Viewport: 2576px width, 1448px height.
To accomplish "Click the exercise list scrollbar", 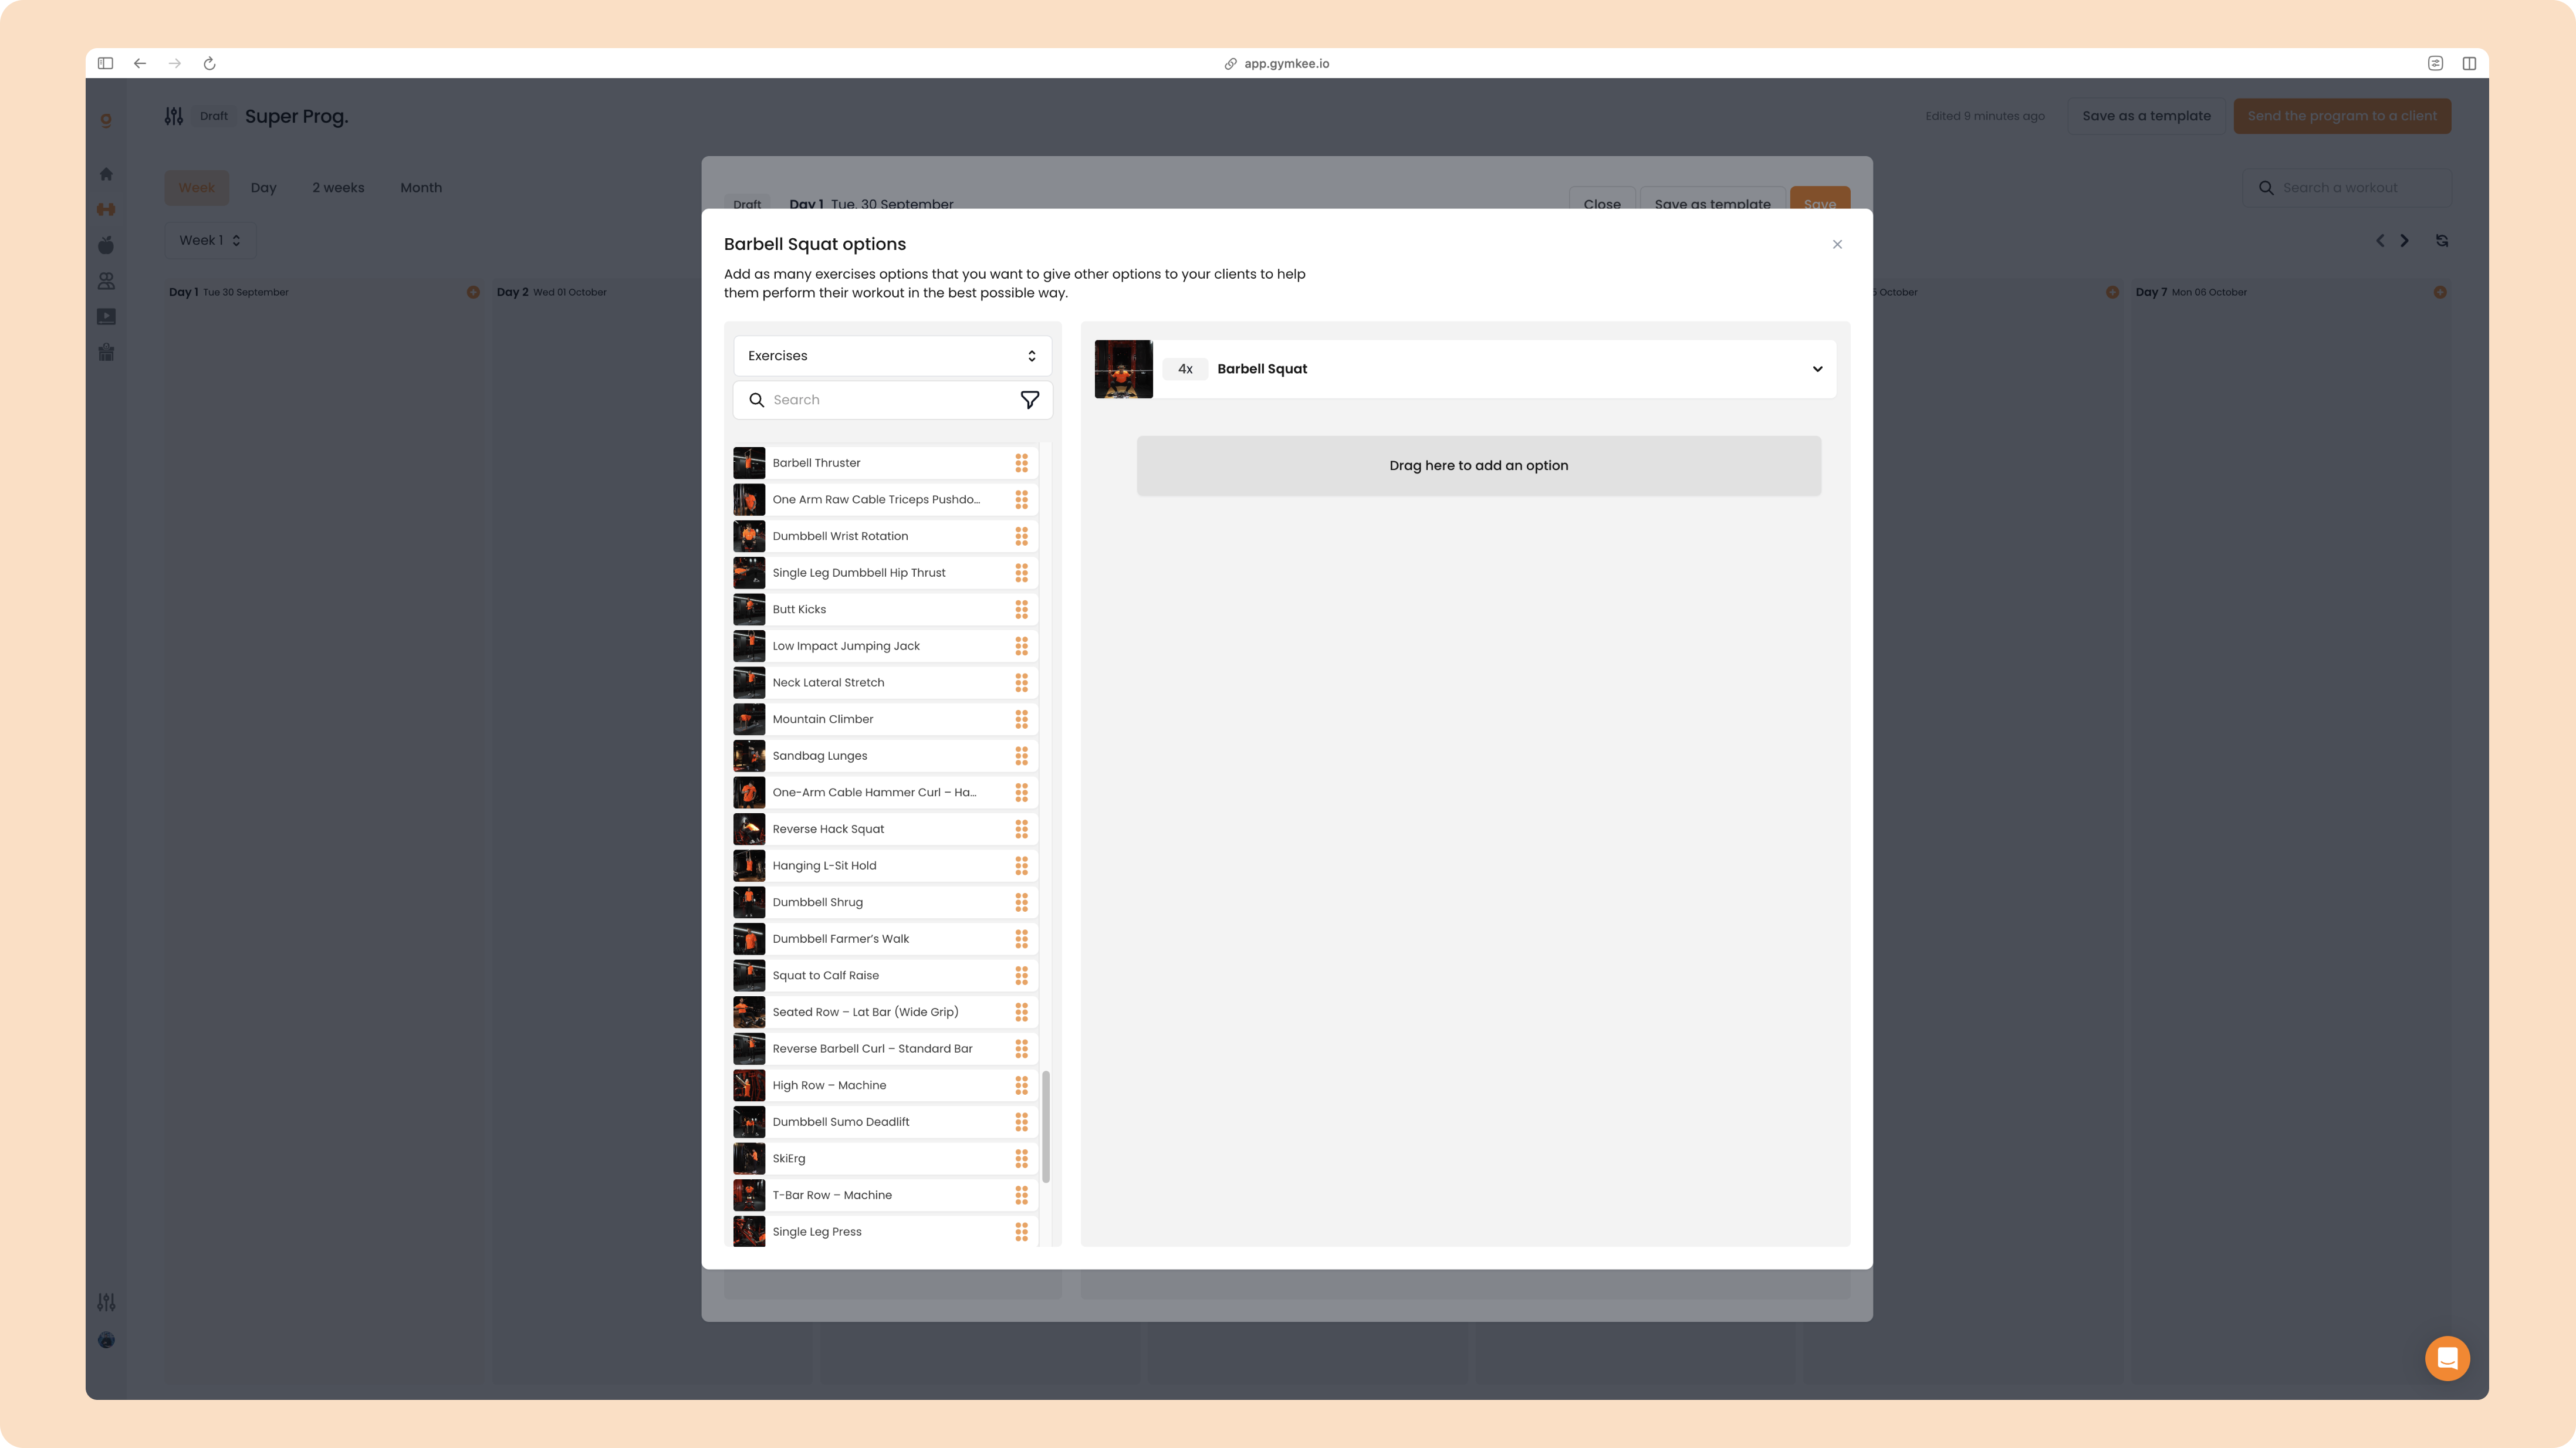I will (x=1046, y=1127).
